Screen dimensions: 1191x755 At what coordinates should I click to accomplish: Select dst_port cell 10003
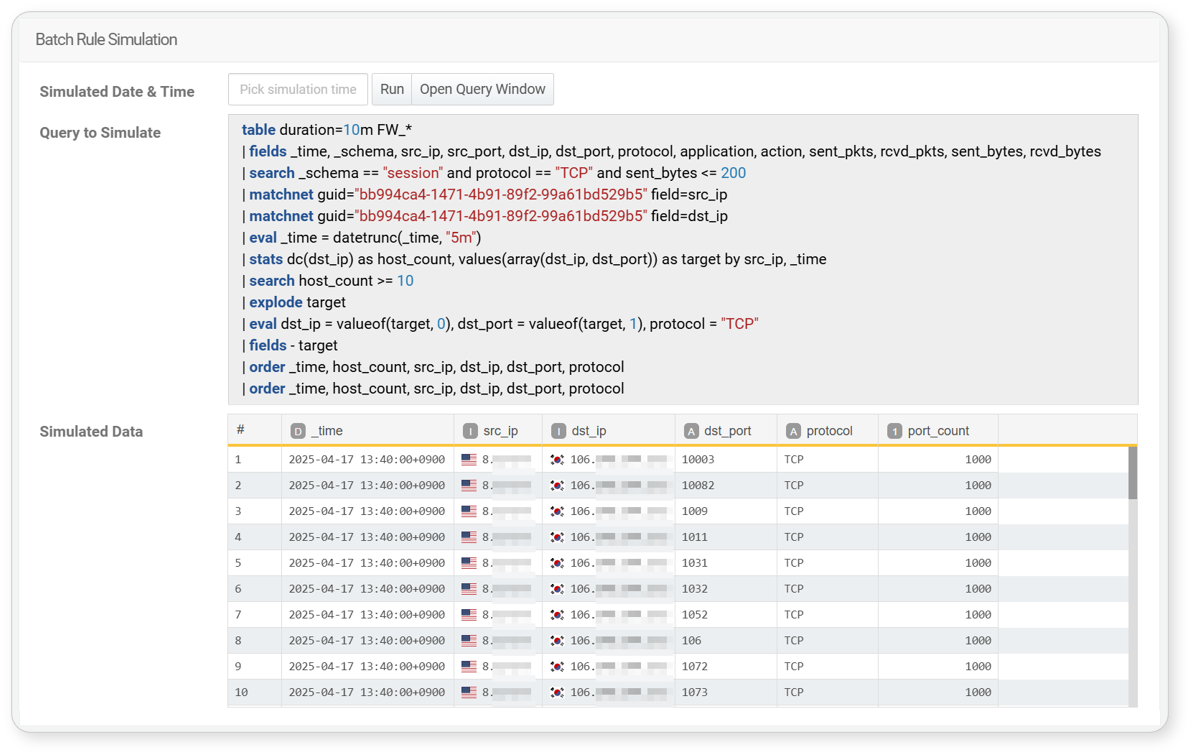pos(725,460)
